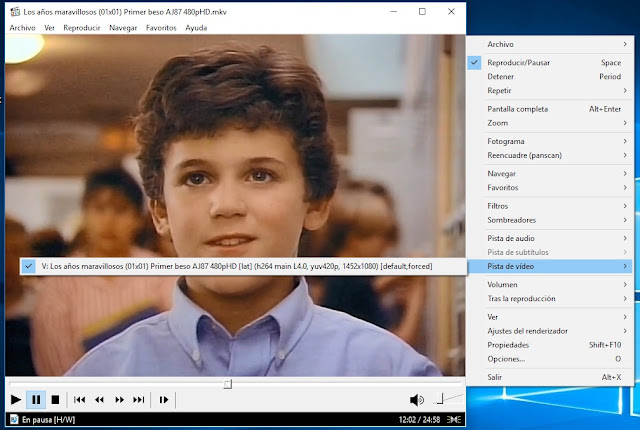This screenshot has width=640, height=430.
Task: Select the checked video track entry
Action: (x=243, y=266)
